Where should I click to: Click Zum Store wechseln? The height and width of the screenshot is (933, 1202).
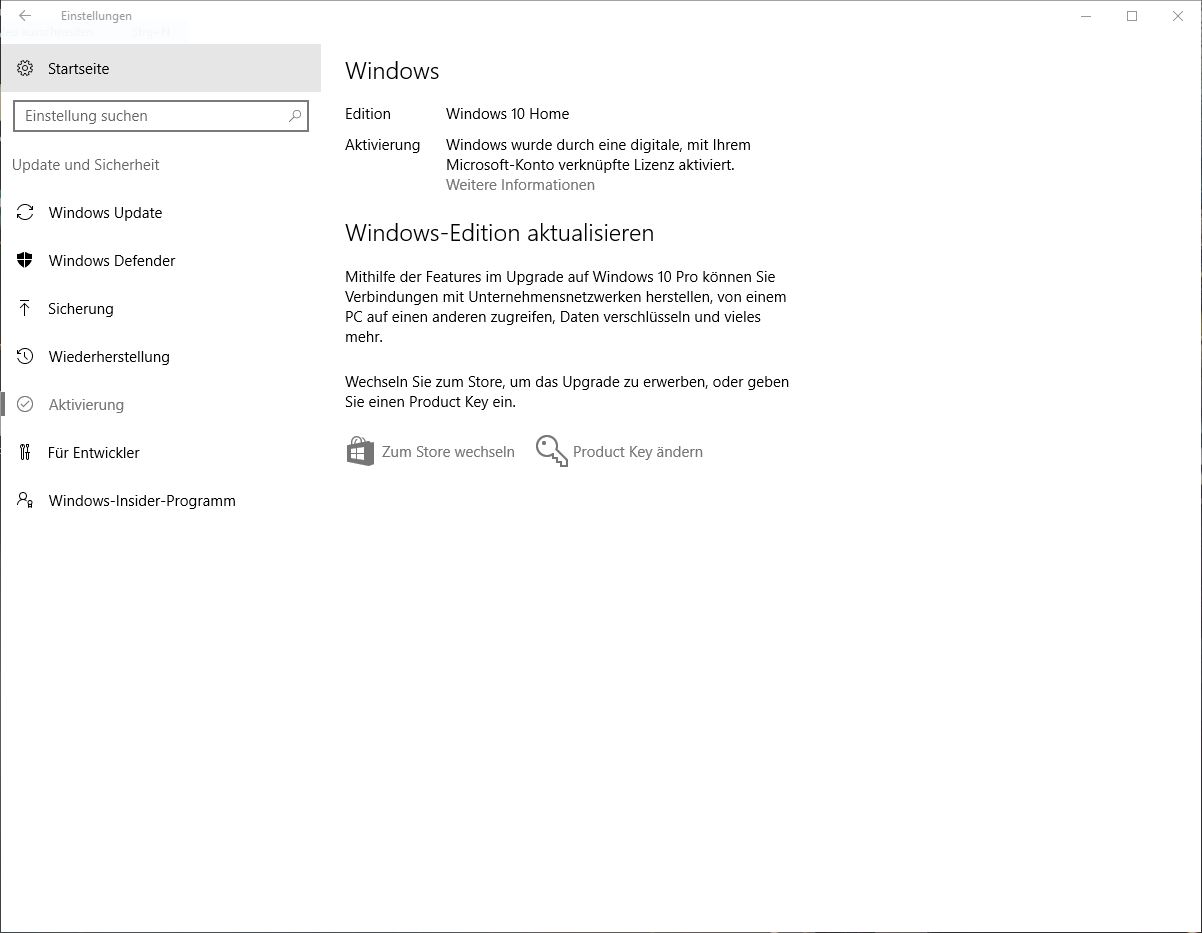[x=431, y=452]
